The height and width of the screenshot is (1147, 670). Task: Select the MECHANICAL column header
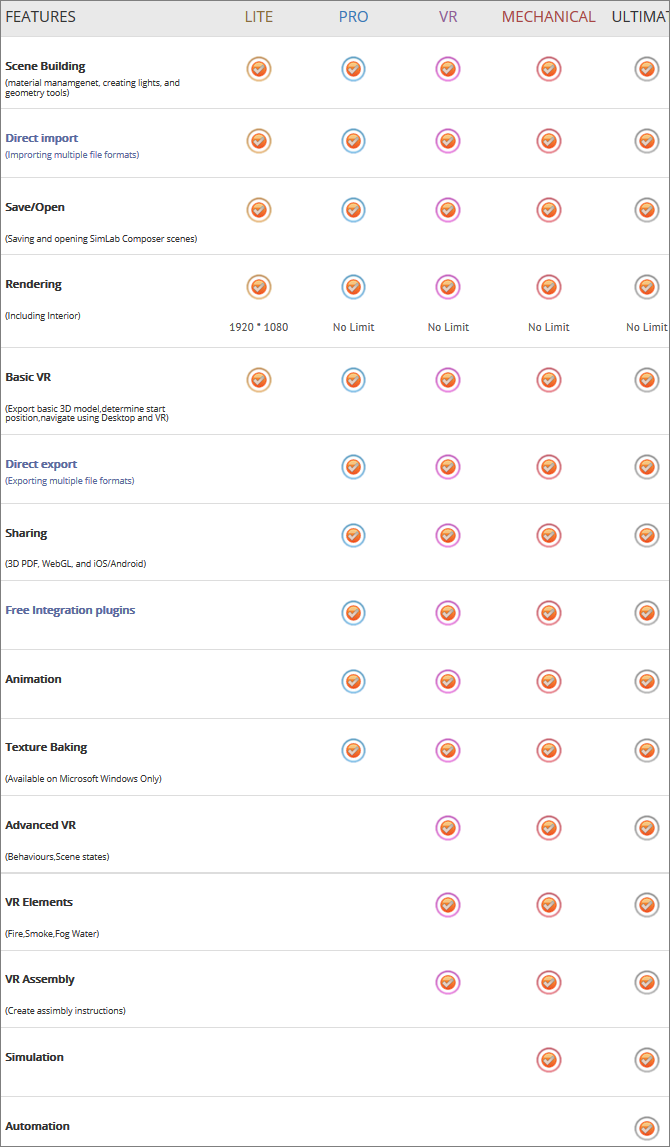pyautogui.click(x=548, y=17)
